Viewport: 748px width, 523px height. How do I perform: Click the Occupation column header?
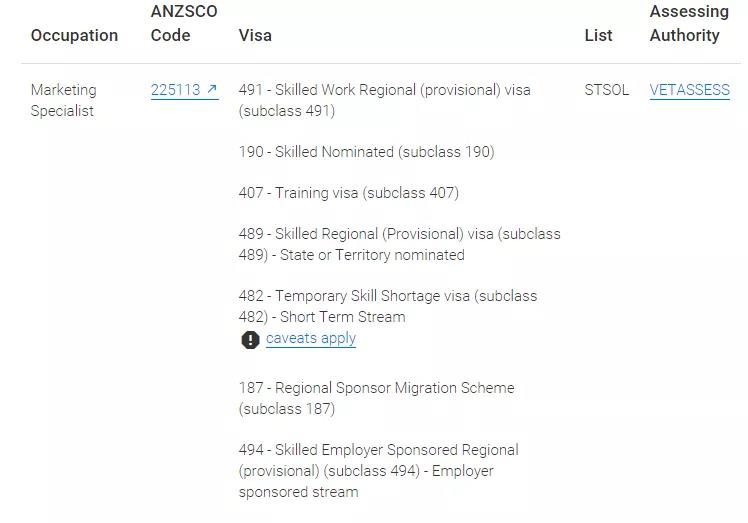pyautogui.click(x=74, y=35)
